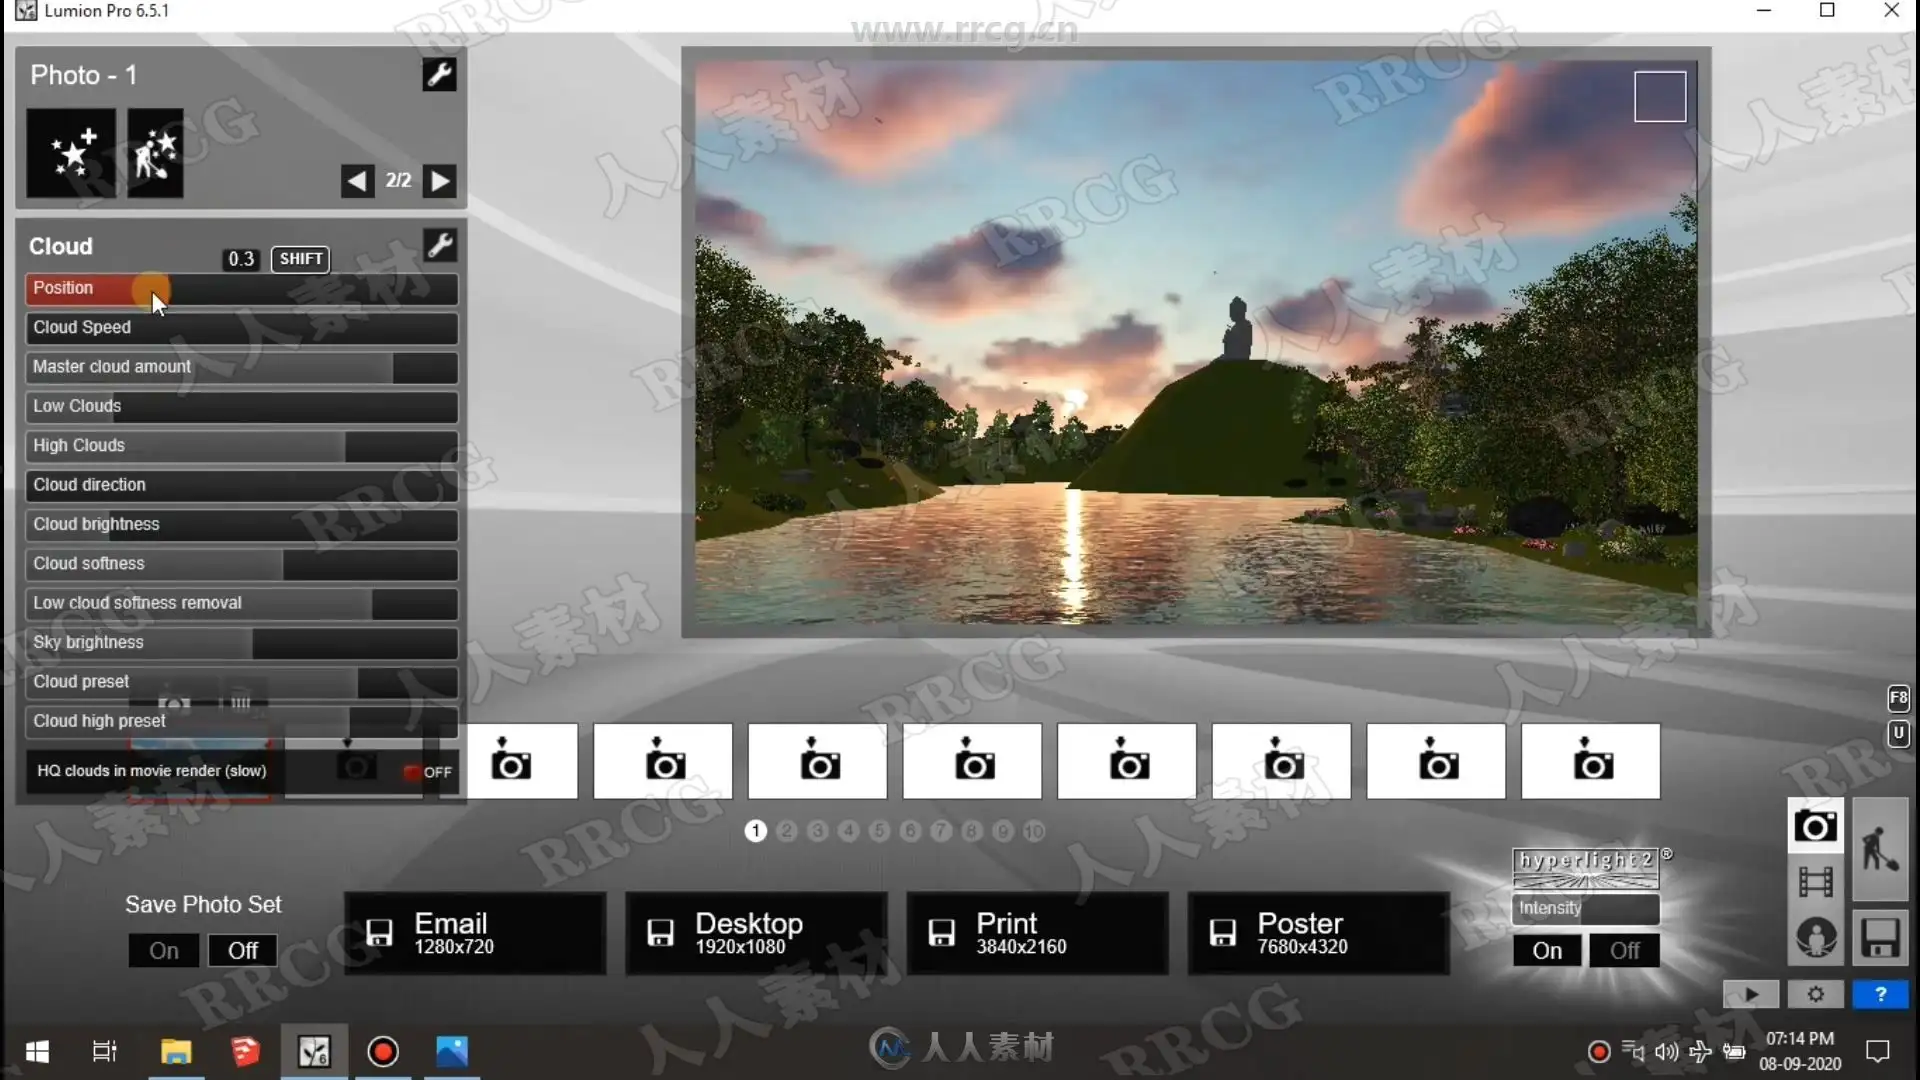Click the Cloud effect wrench icon
This screenshot has height=1080, width=1920.
tap(440, 245)
